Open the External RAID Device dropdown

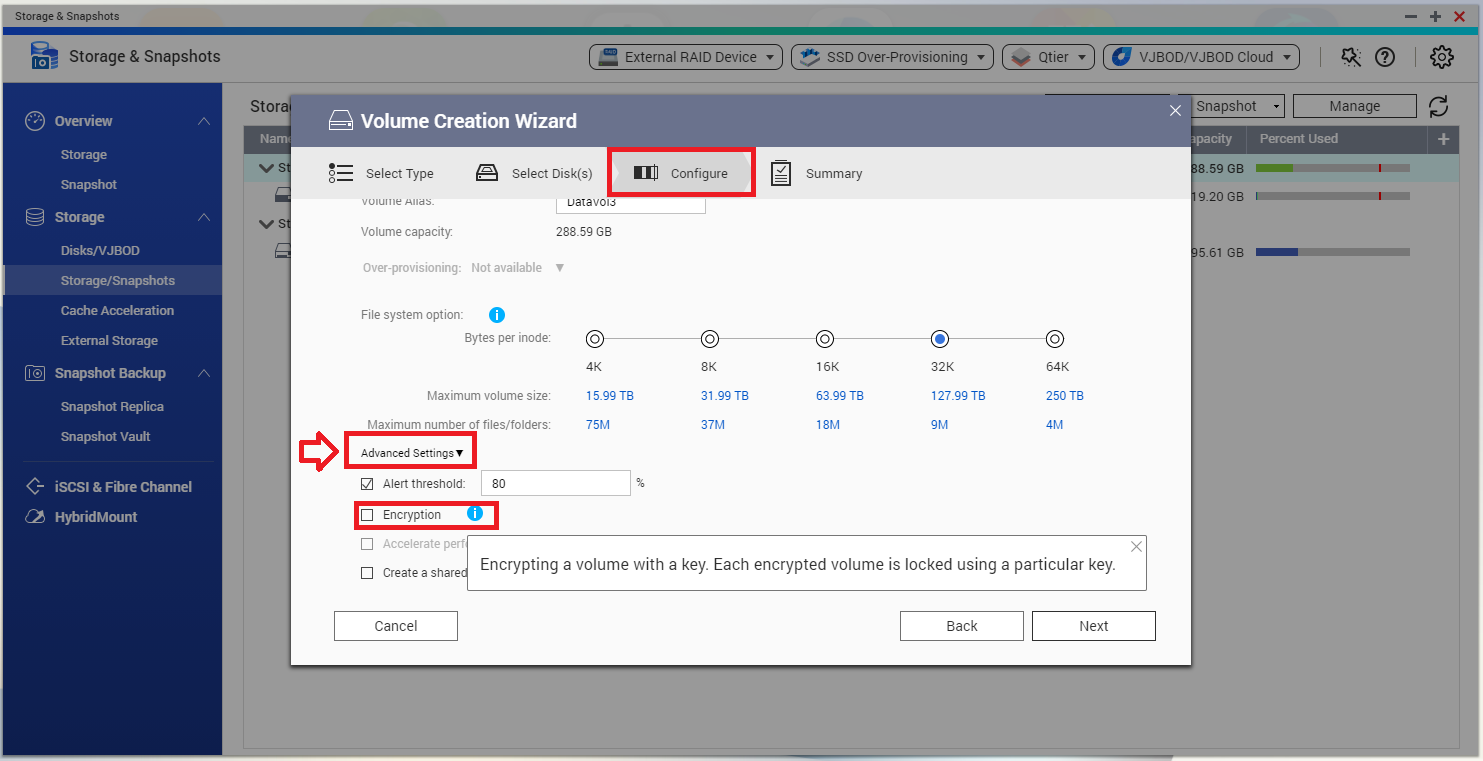click(x=685, y=57)
